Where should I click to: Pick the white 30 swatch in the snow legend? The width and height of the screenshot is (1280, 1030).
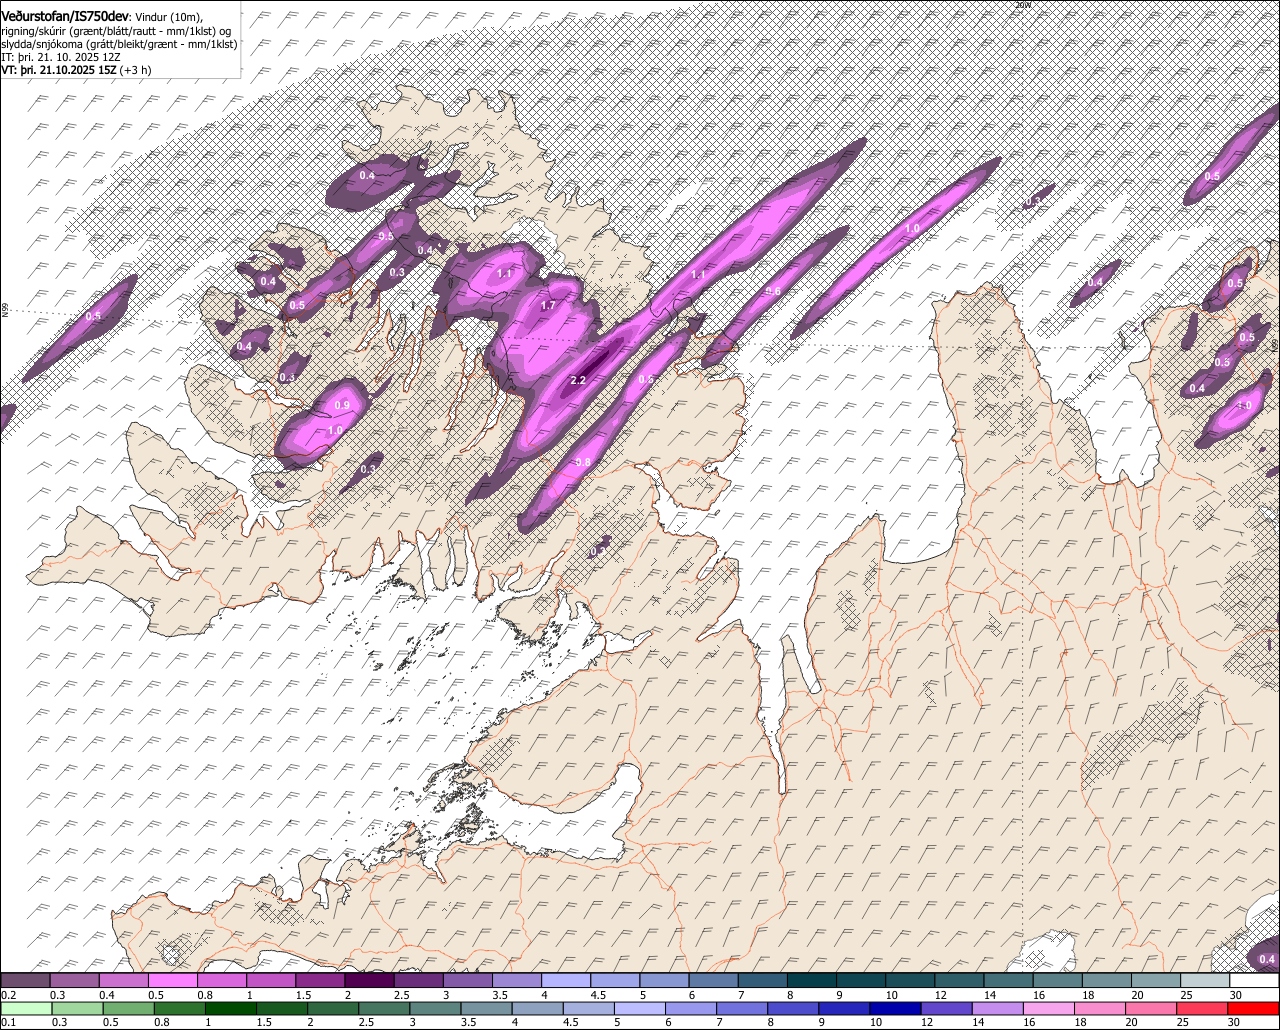[1255, 980]
